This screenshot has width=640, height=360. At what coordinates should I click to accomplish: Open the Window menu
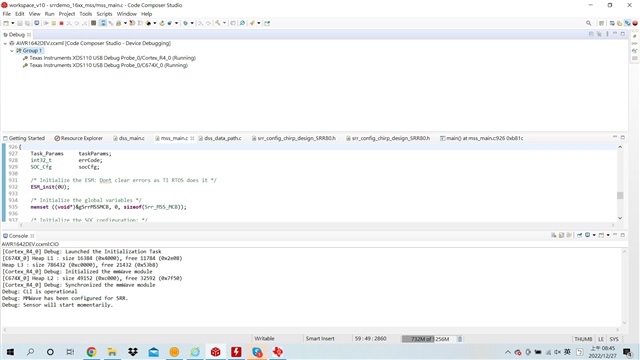tap(127, 14)
